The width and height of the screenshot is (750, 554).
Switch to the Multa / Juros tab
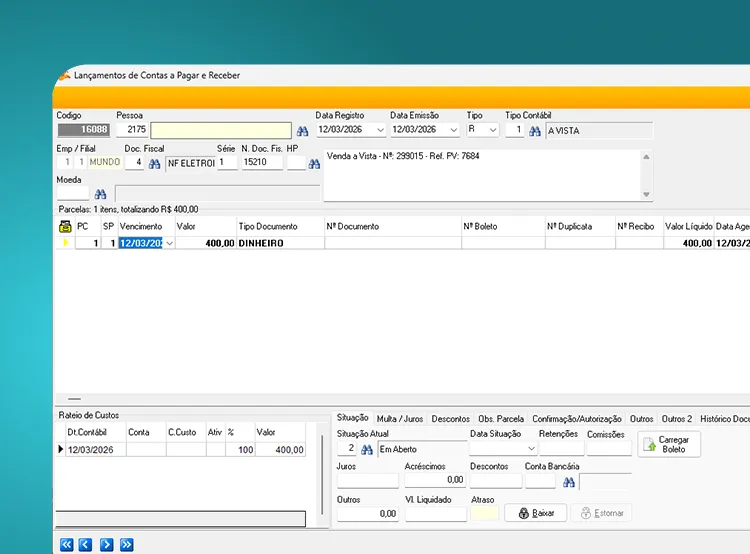coord(400,419)
